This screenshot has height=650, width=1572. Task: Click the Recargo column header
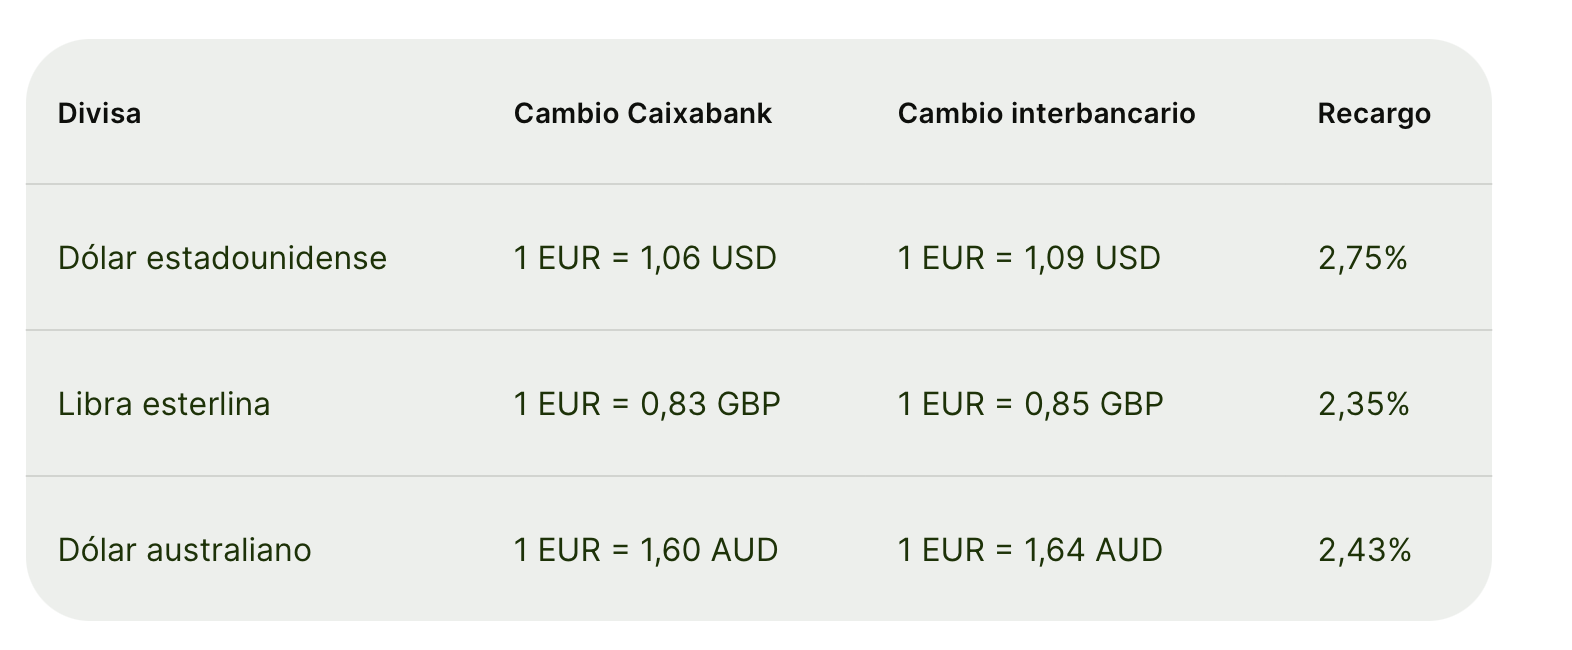tap(1374, 114)
